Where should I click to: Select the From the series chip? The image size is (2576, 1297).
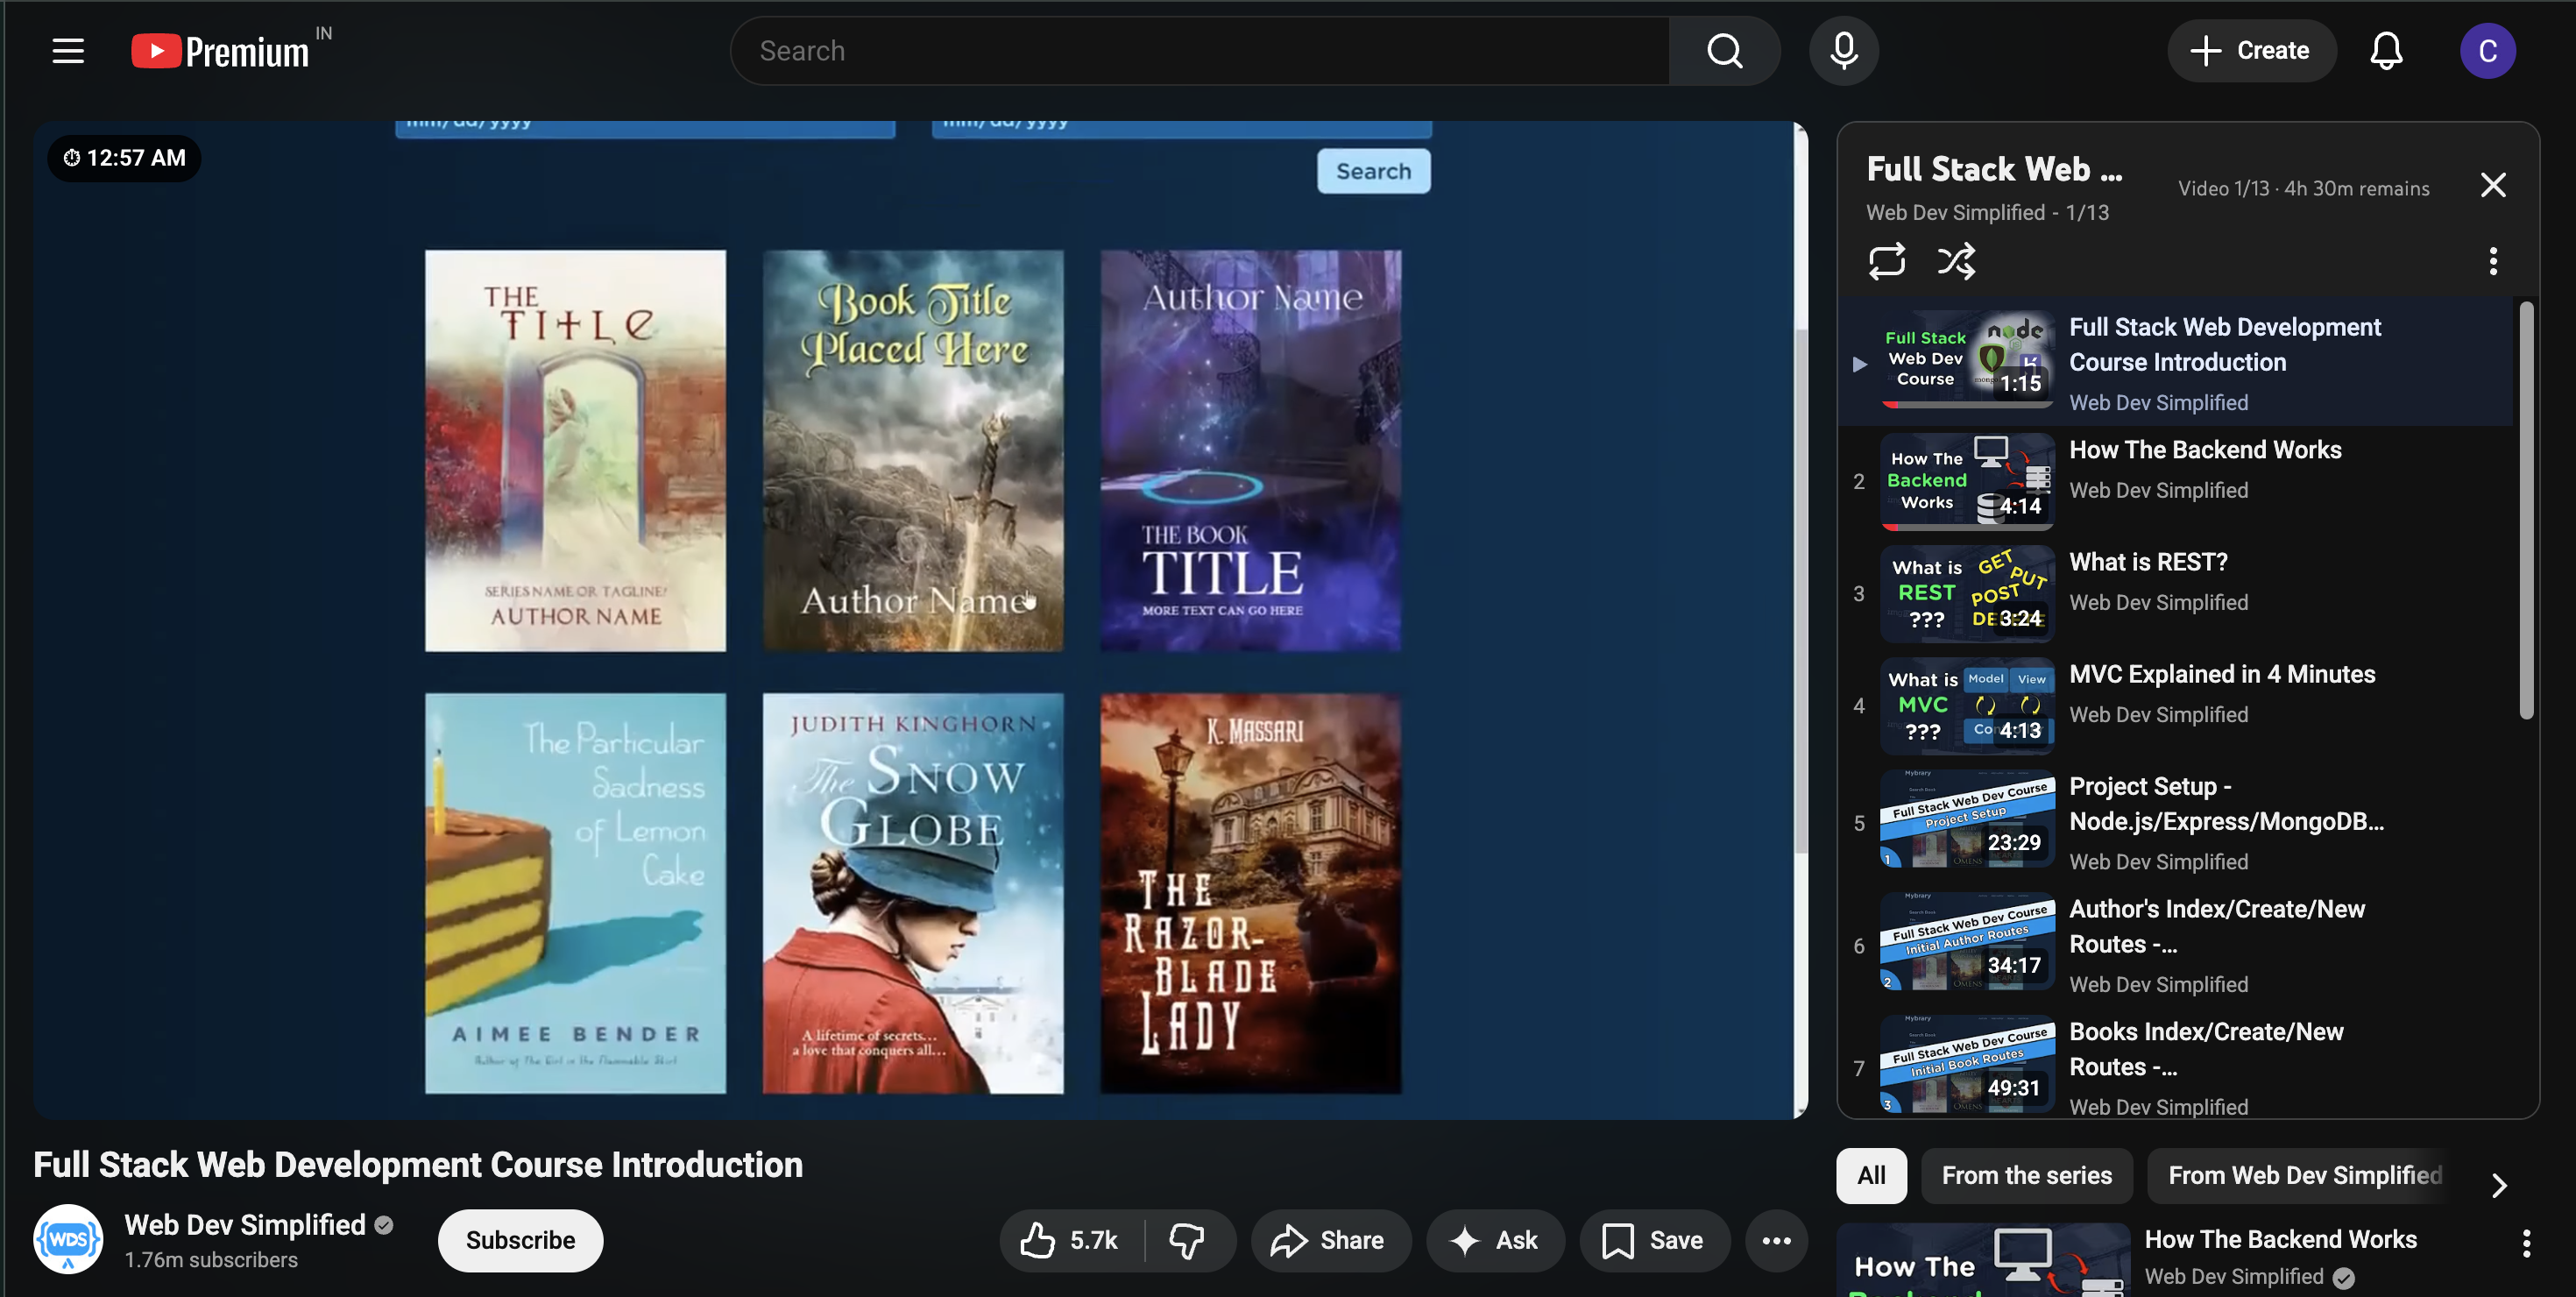[x=2027, y=1175]
